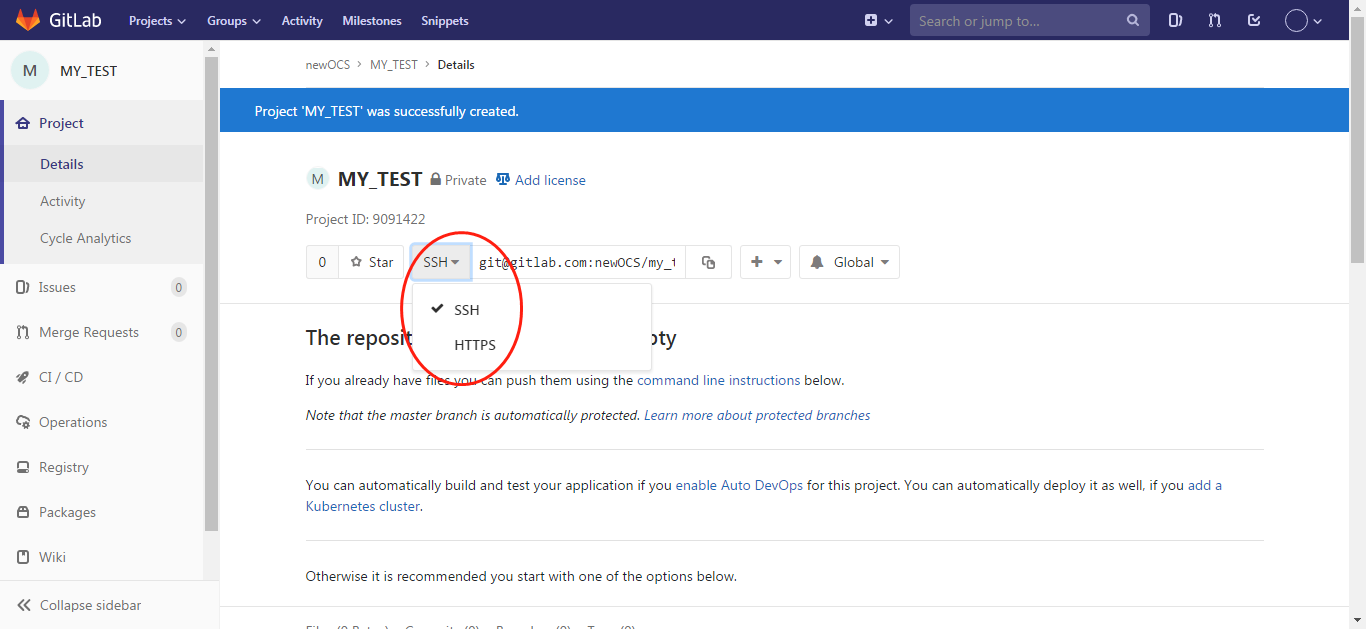Star the MY_TEST project
This screenshot has width=1366, height=629.
[371, 261]
